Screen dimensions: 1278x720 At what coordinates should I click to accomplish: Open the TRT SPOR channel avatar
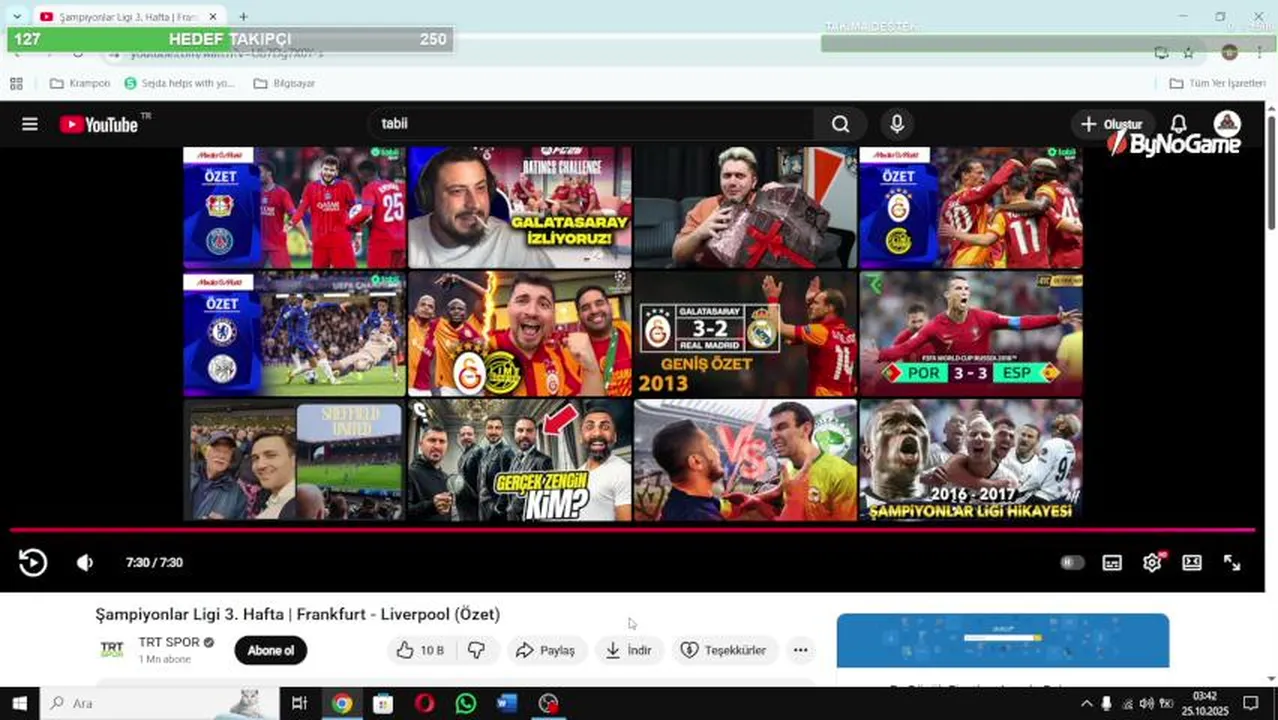click(x=112, y=650)
